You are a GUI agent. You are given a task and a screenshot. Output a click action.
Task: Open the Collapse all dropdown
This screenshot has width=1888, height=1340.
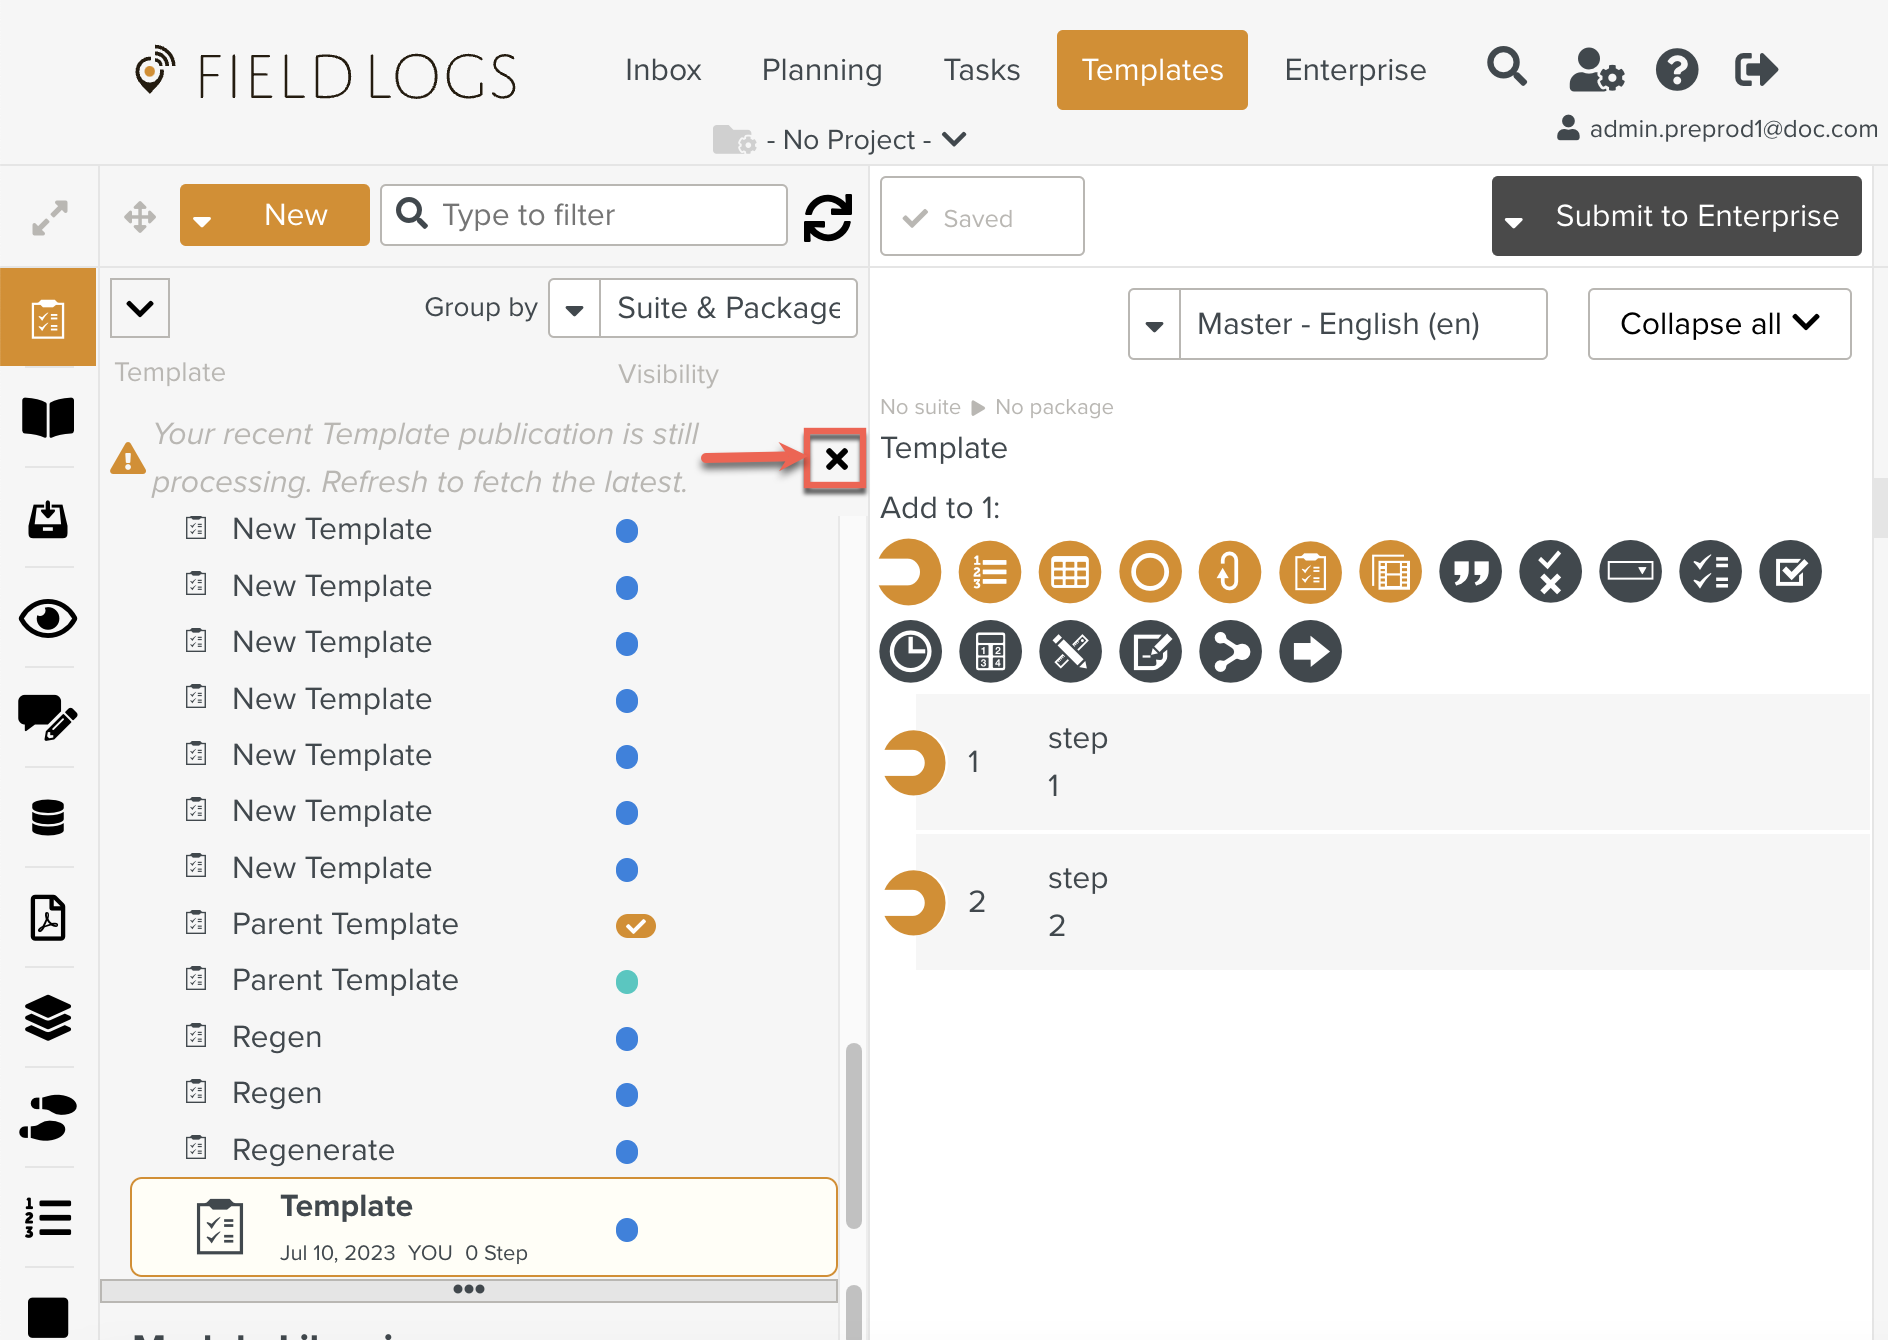tap(1719, 324)
